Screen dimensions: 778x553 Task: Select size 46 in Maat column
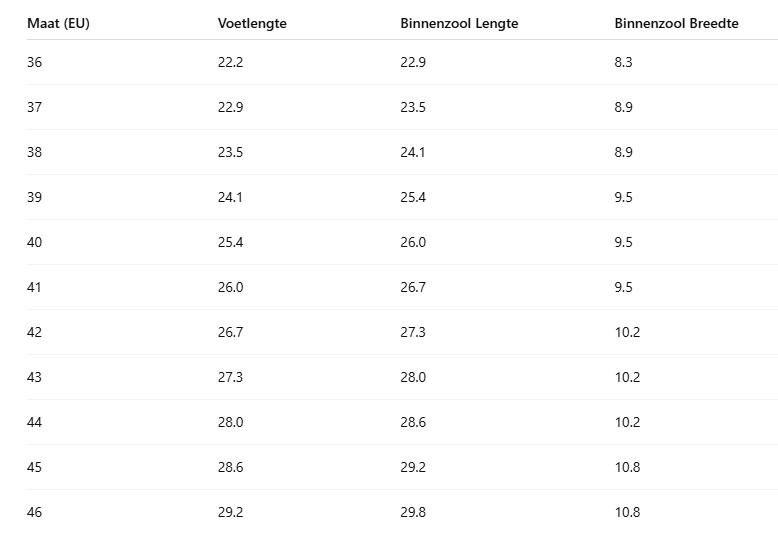(x=35, y=512)
